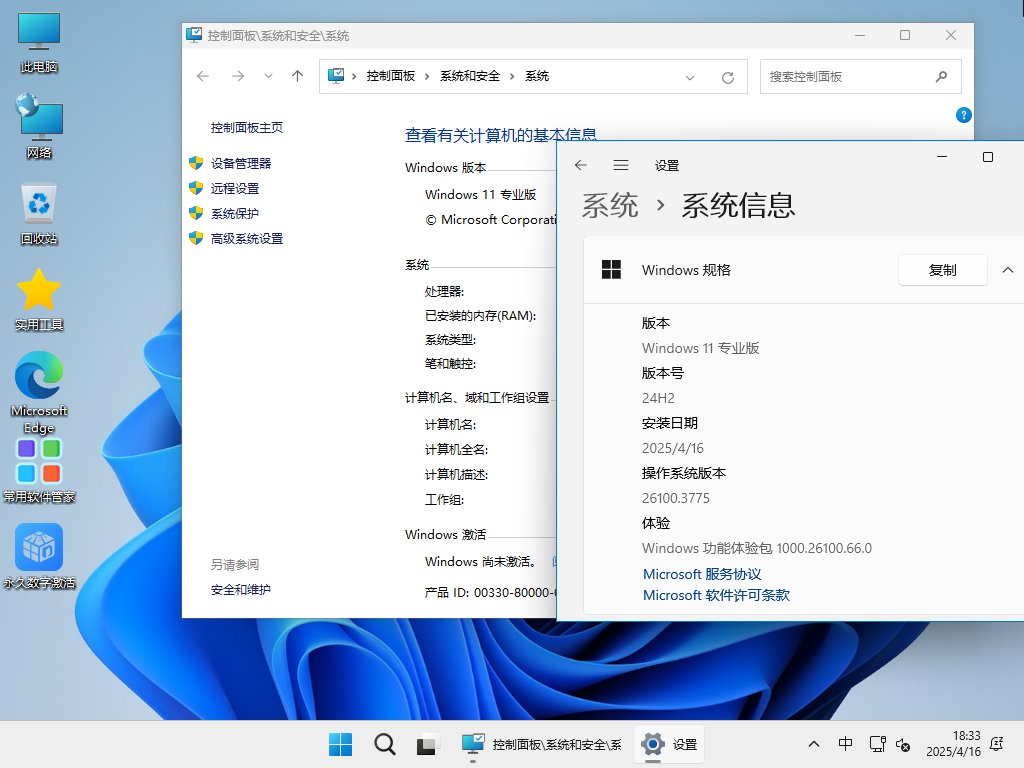
Task: Open the Windows Start button
Action: pos(340,744)
